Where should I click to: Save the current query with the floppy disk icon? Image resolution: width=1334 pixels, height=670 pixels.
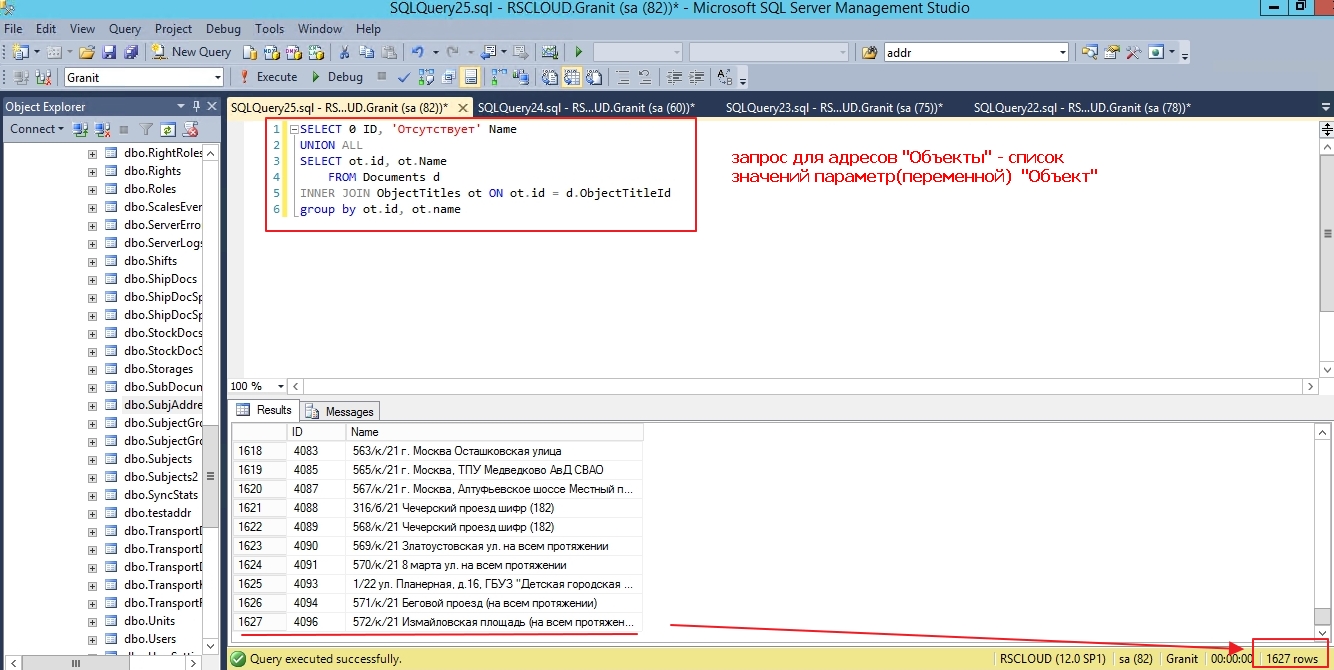[109, 52]
